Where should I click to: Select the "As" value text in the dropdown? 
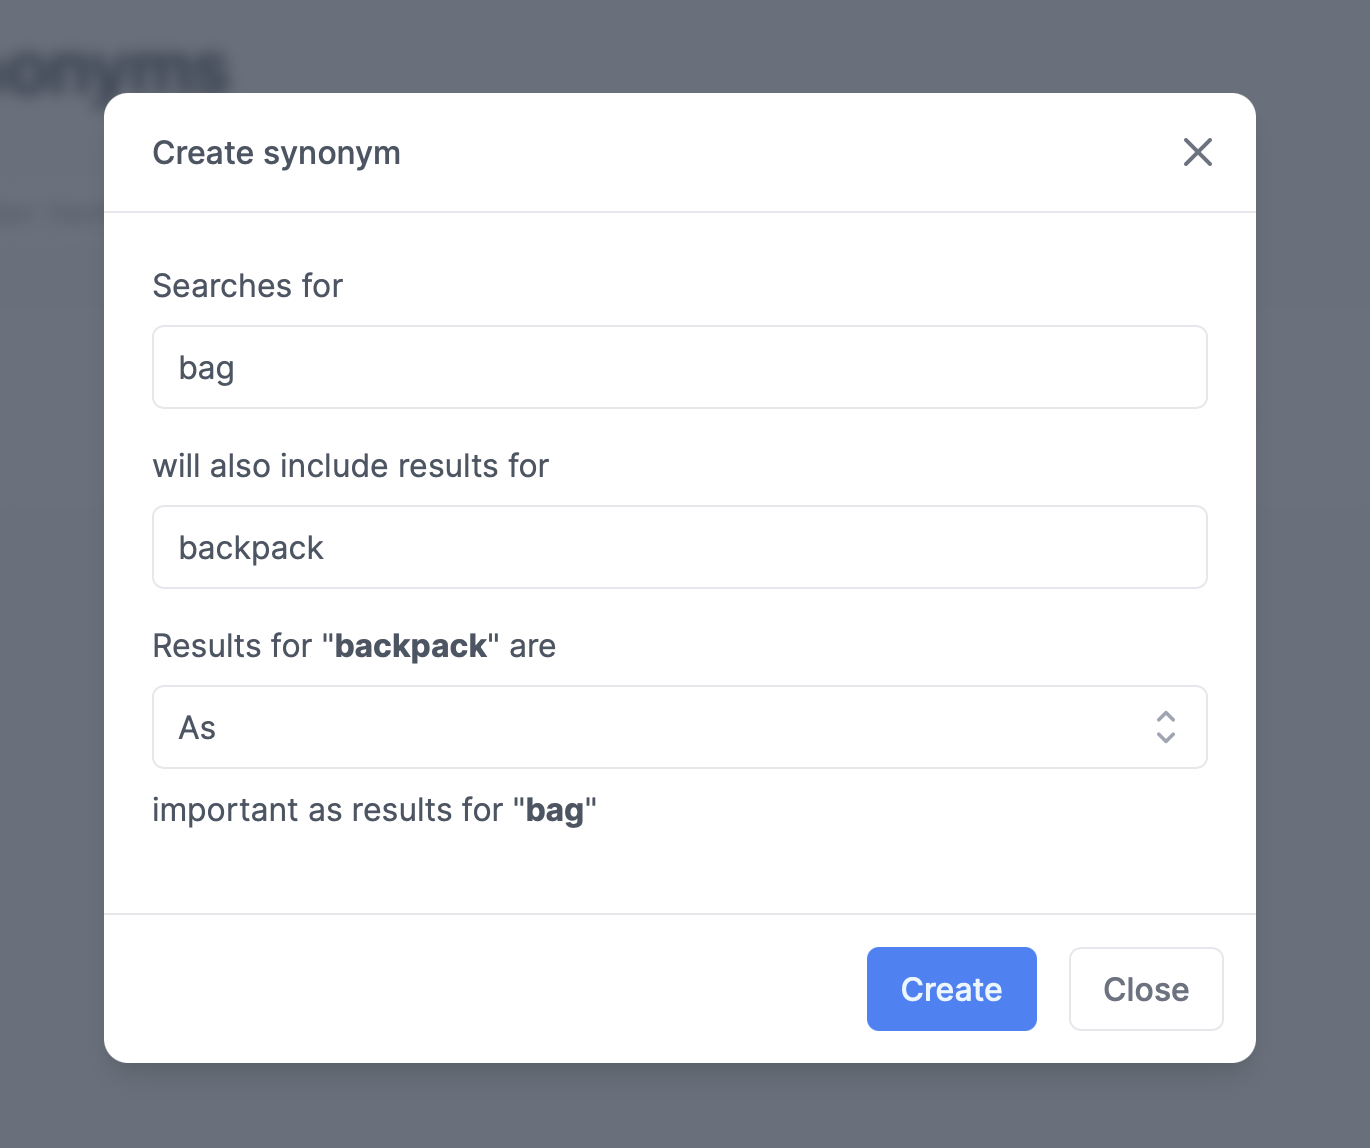coord(197,728)
